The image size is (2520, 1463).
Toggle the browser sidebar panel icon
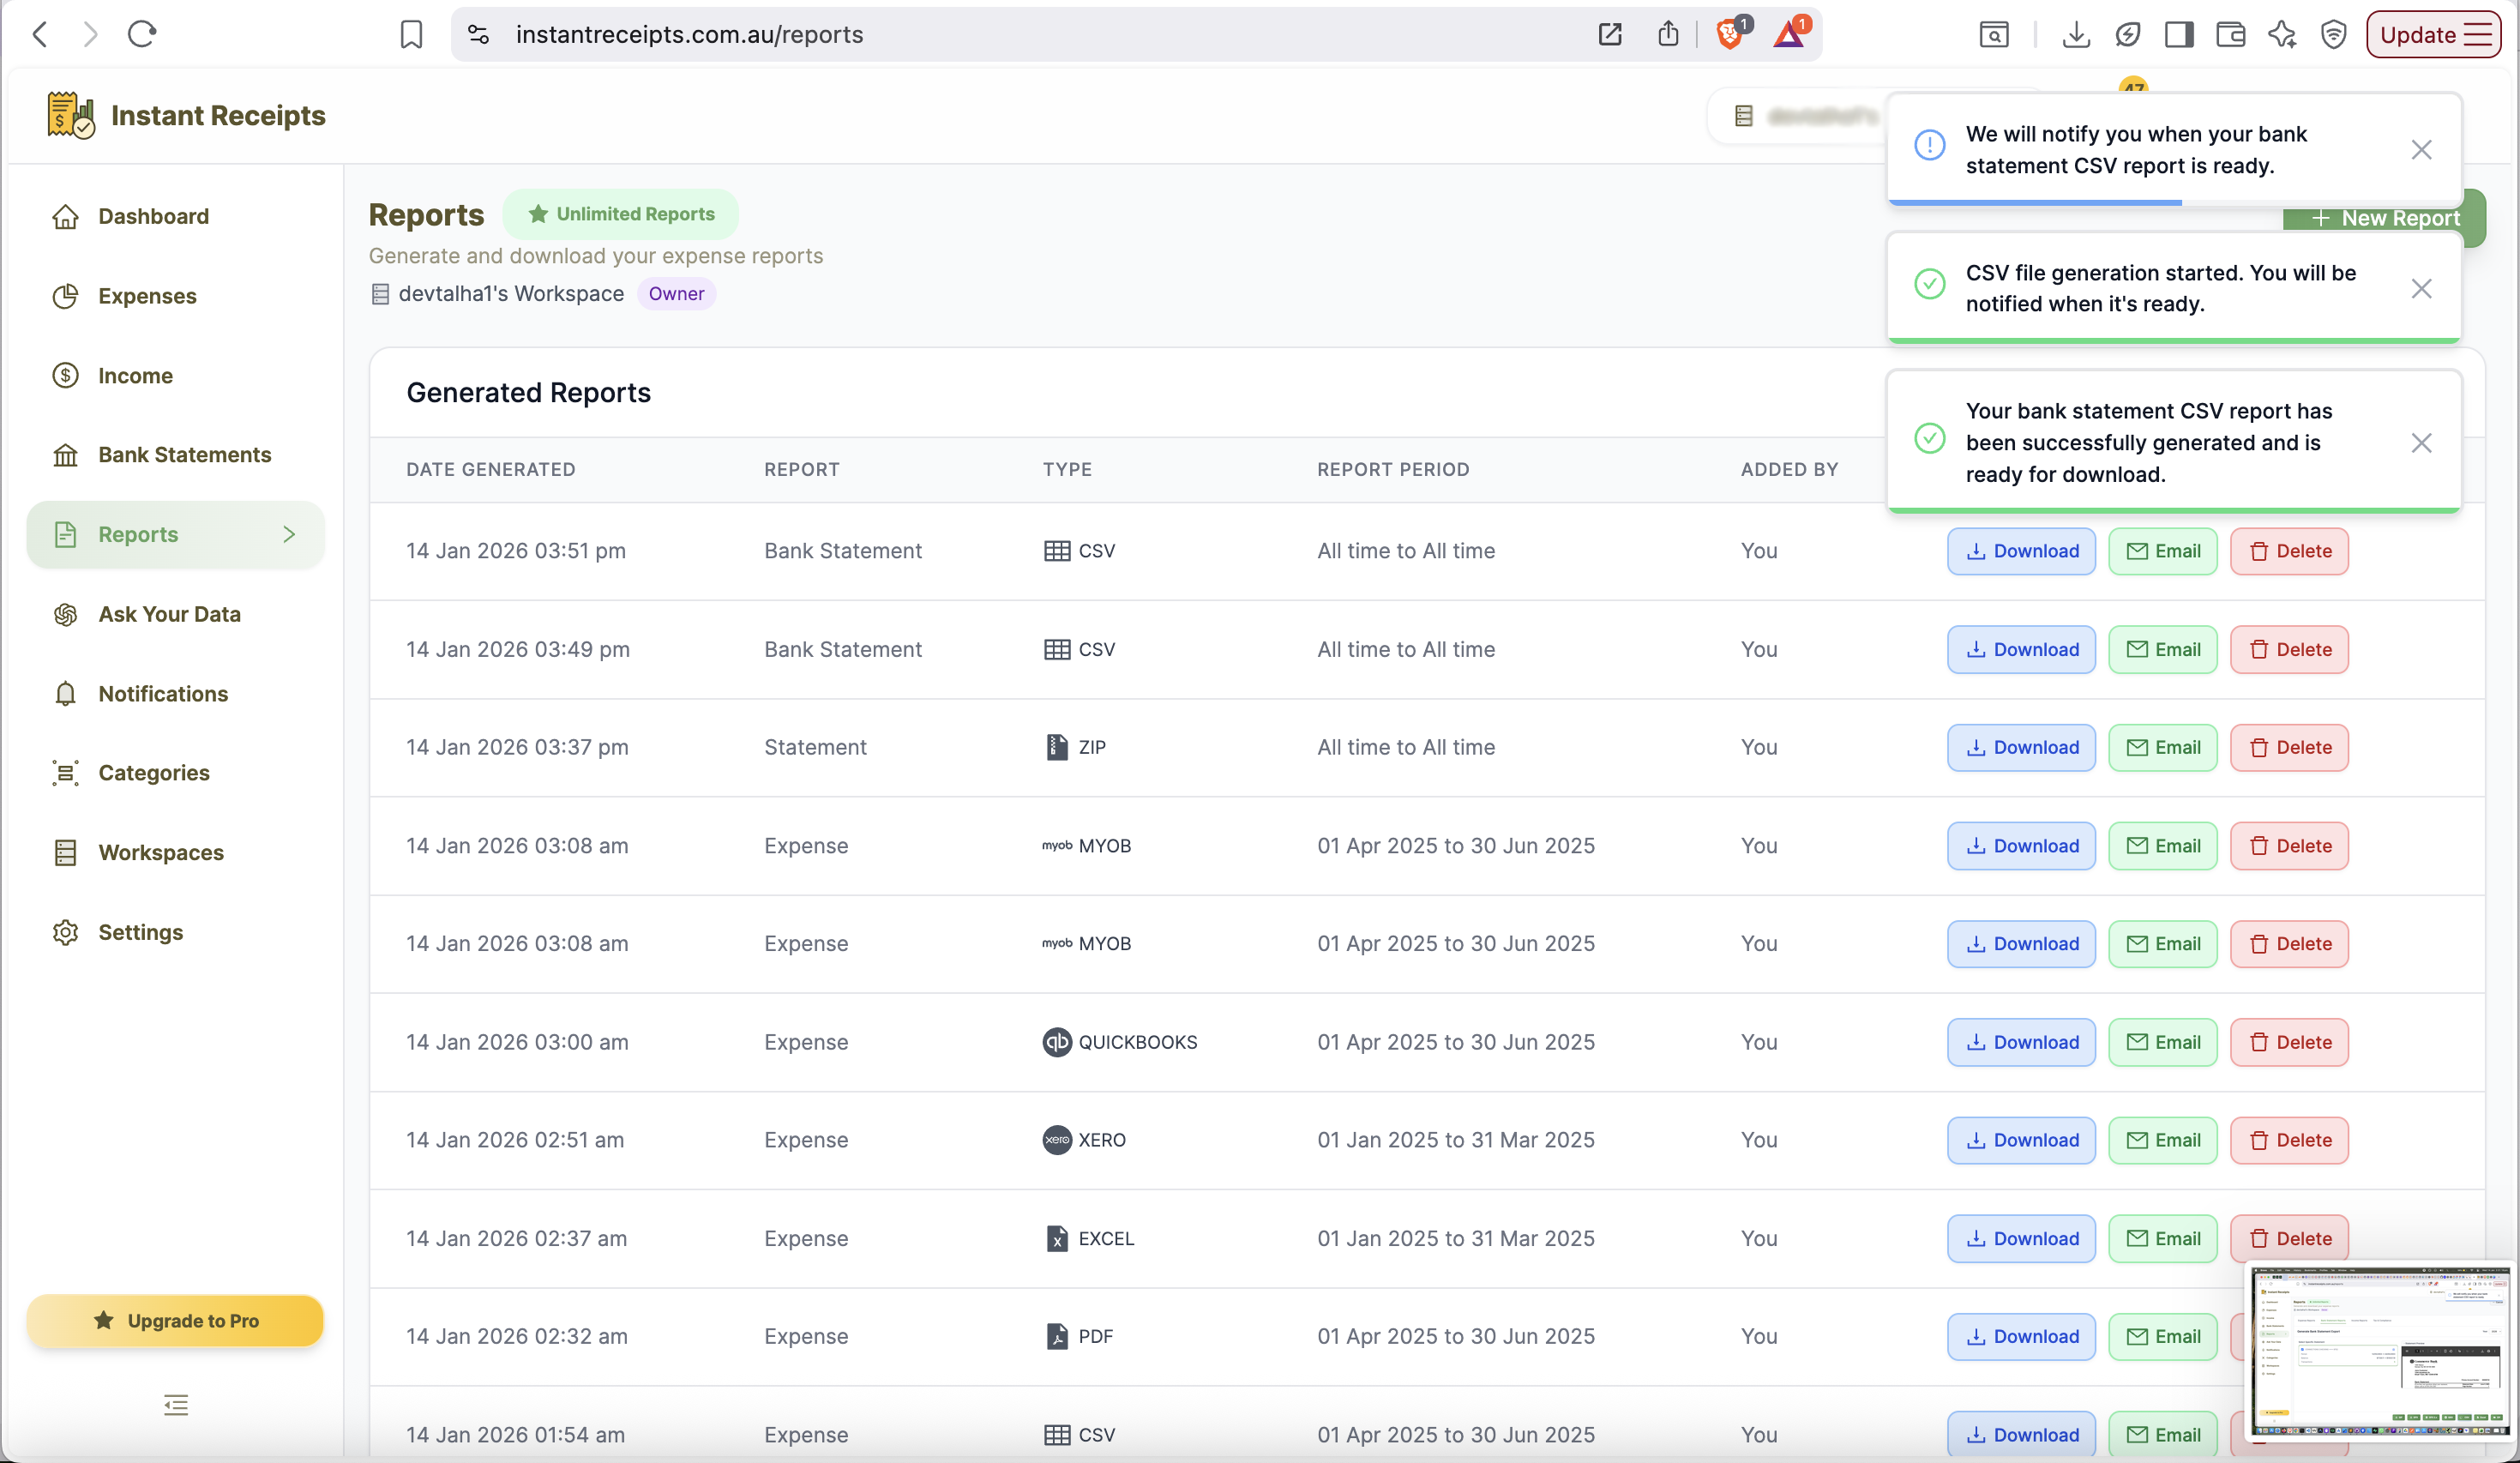click(x=2179, y=34)
